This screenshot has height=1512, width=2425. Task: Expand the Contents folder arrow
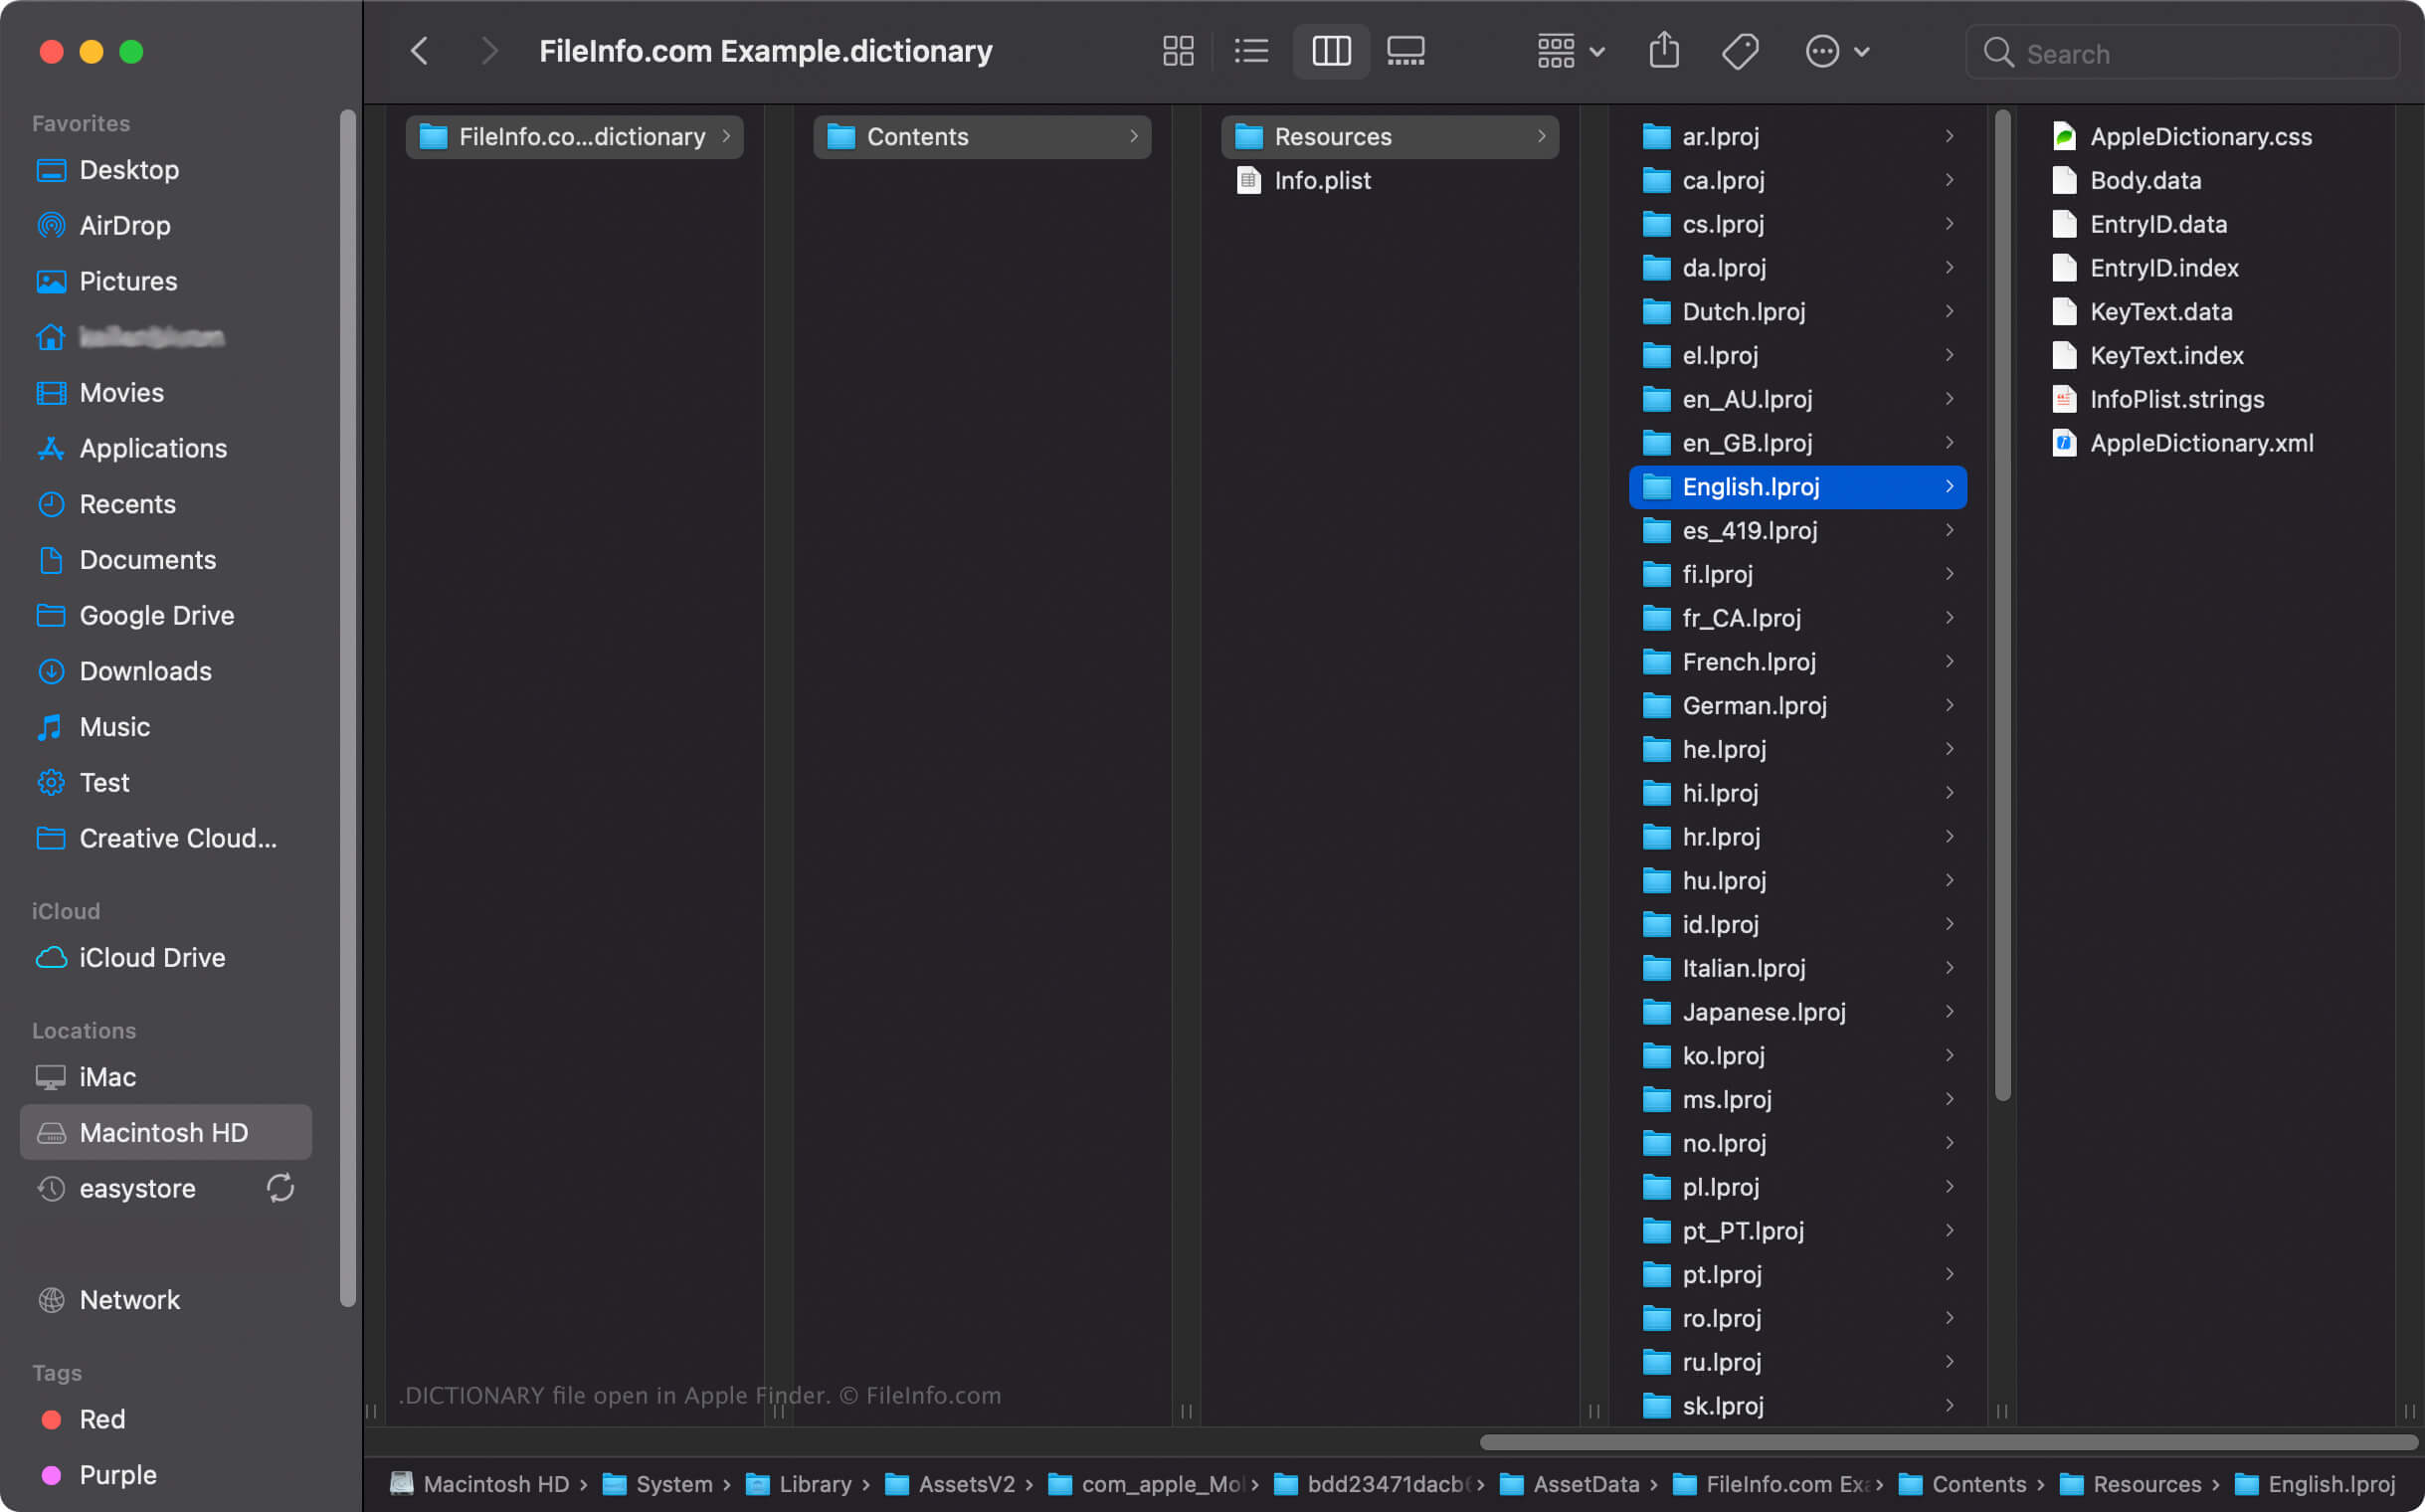point(1133,136)
